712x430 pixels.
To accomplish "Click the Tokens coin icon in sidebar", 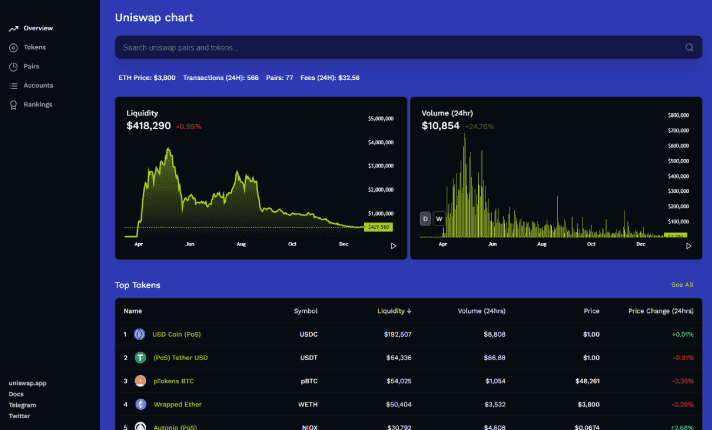I will pos(13,48).
